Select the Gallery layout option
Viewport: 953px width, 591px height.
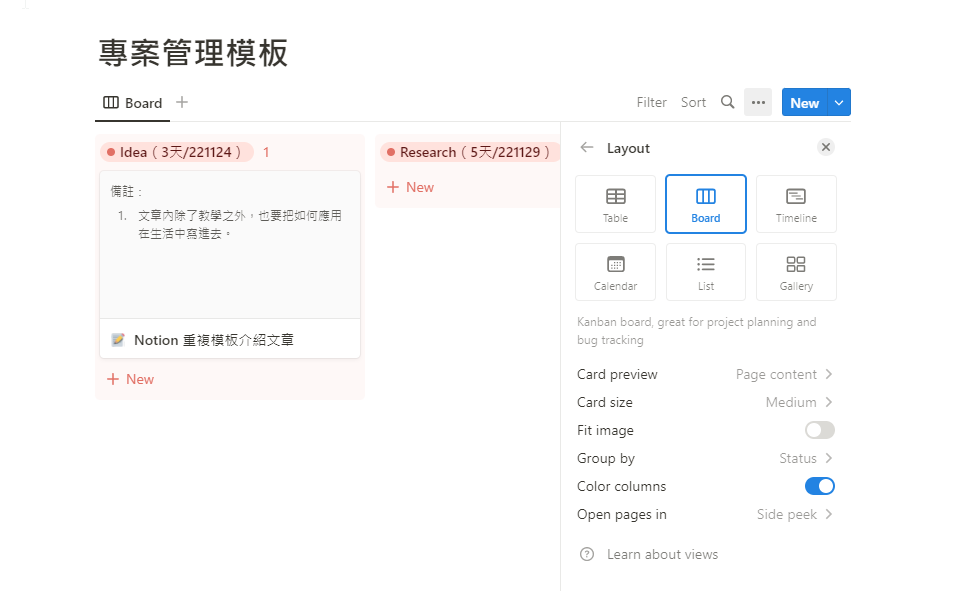point(796,272)
